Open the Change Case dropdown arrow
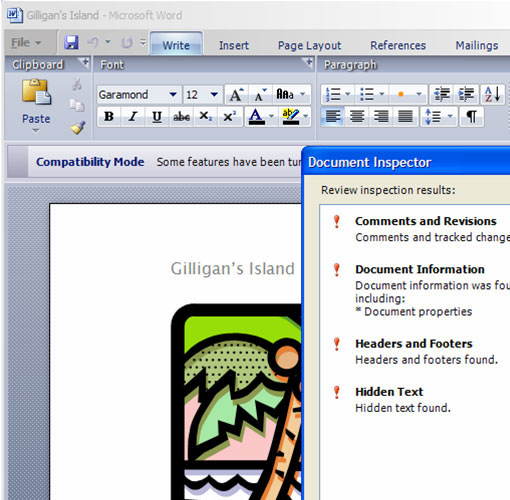Screen dimensions: 510x500 point(303,95)
